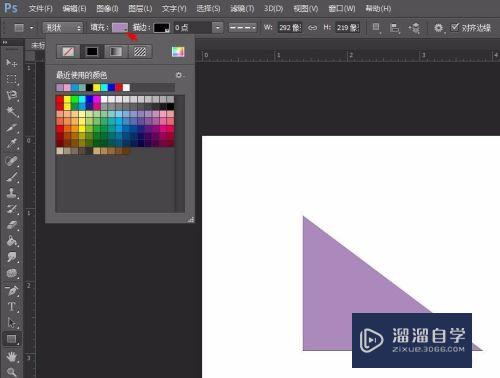
Task: Open the 窗口(W) menu
Action: tap(342, 8)
